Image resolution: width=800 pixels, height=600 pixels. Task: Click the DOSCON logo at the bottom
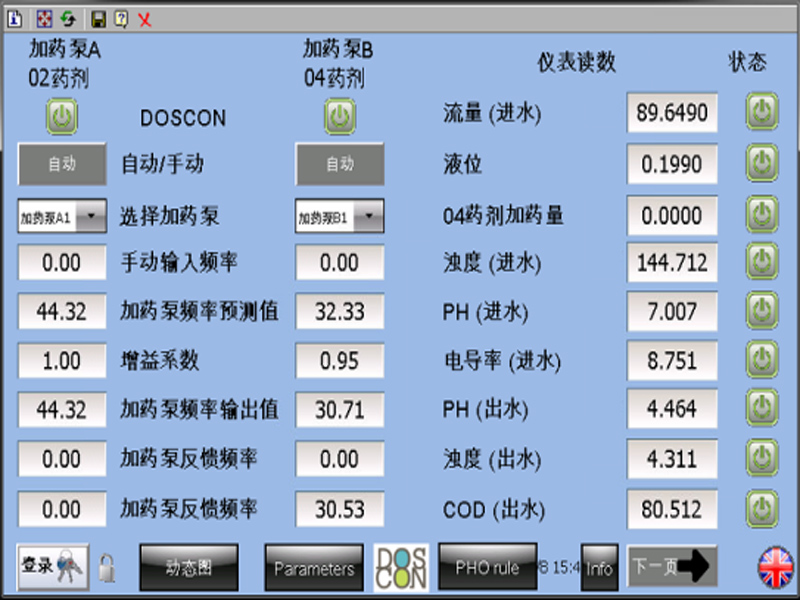click(x=400, y=567)
